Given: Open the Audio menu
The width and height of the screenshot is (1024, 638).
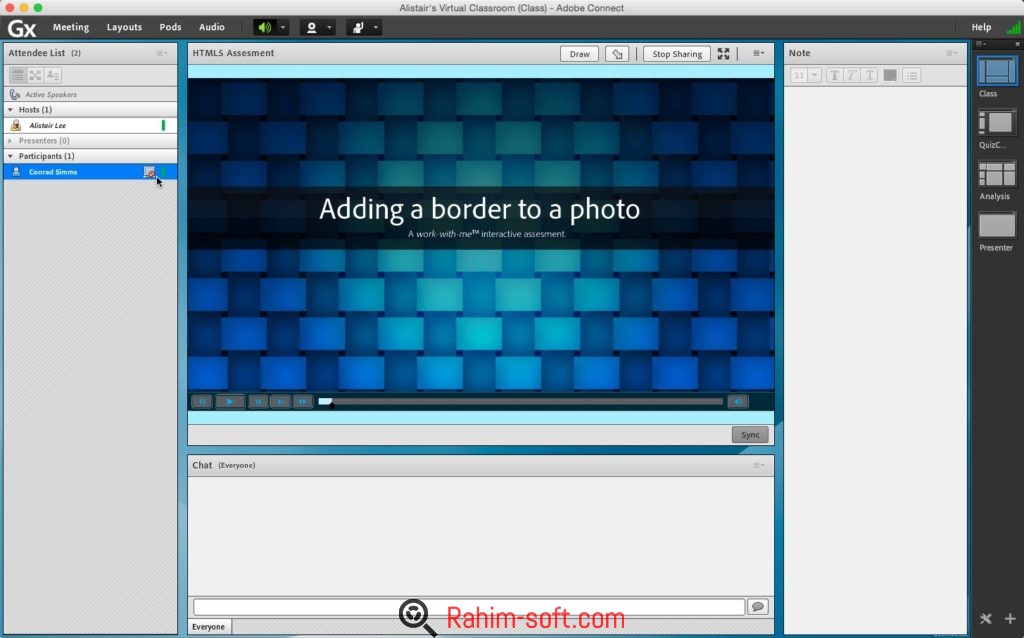Looking at the screenshot, I should (x=212, y=27).
